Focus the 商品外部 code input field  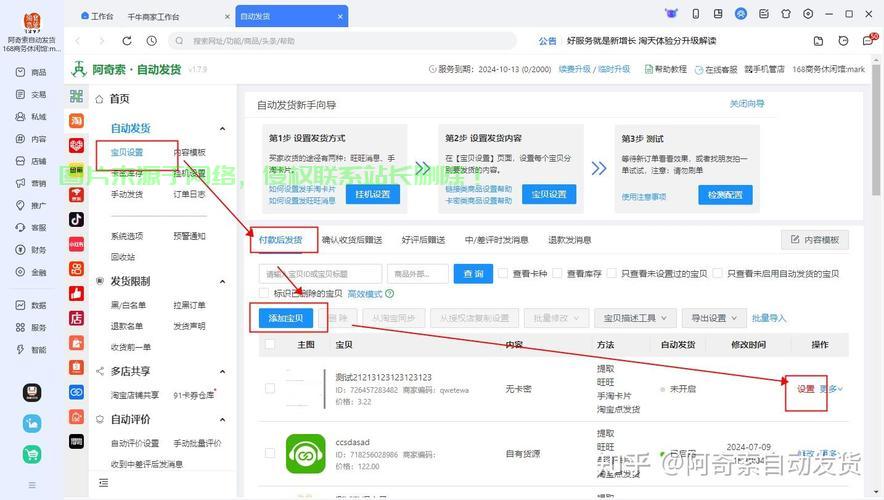point(418,273)
